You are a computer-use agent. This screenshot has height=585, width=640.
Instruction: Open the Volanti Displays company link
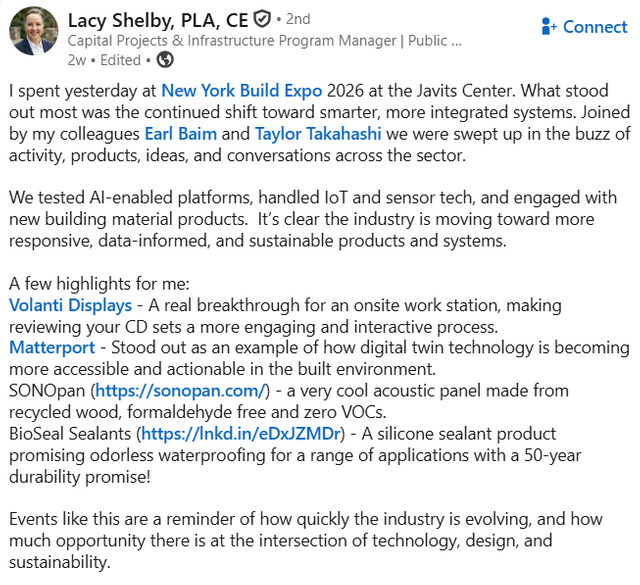(x=71, y=305)
